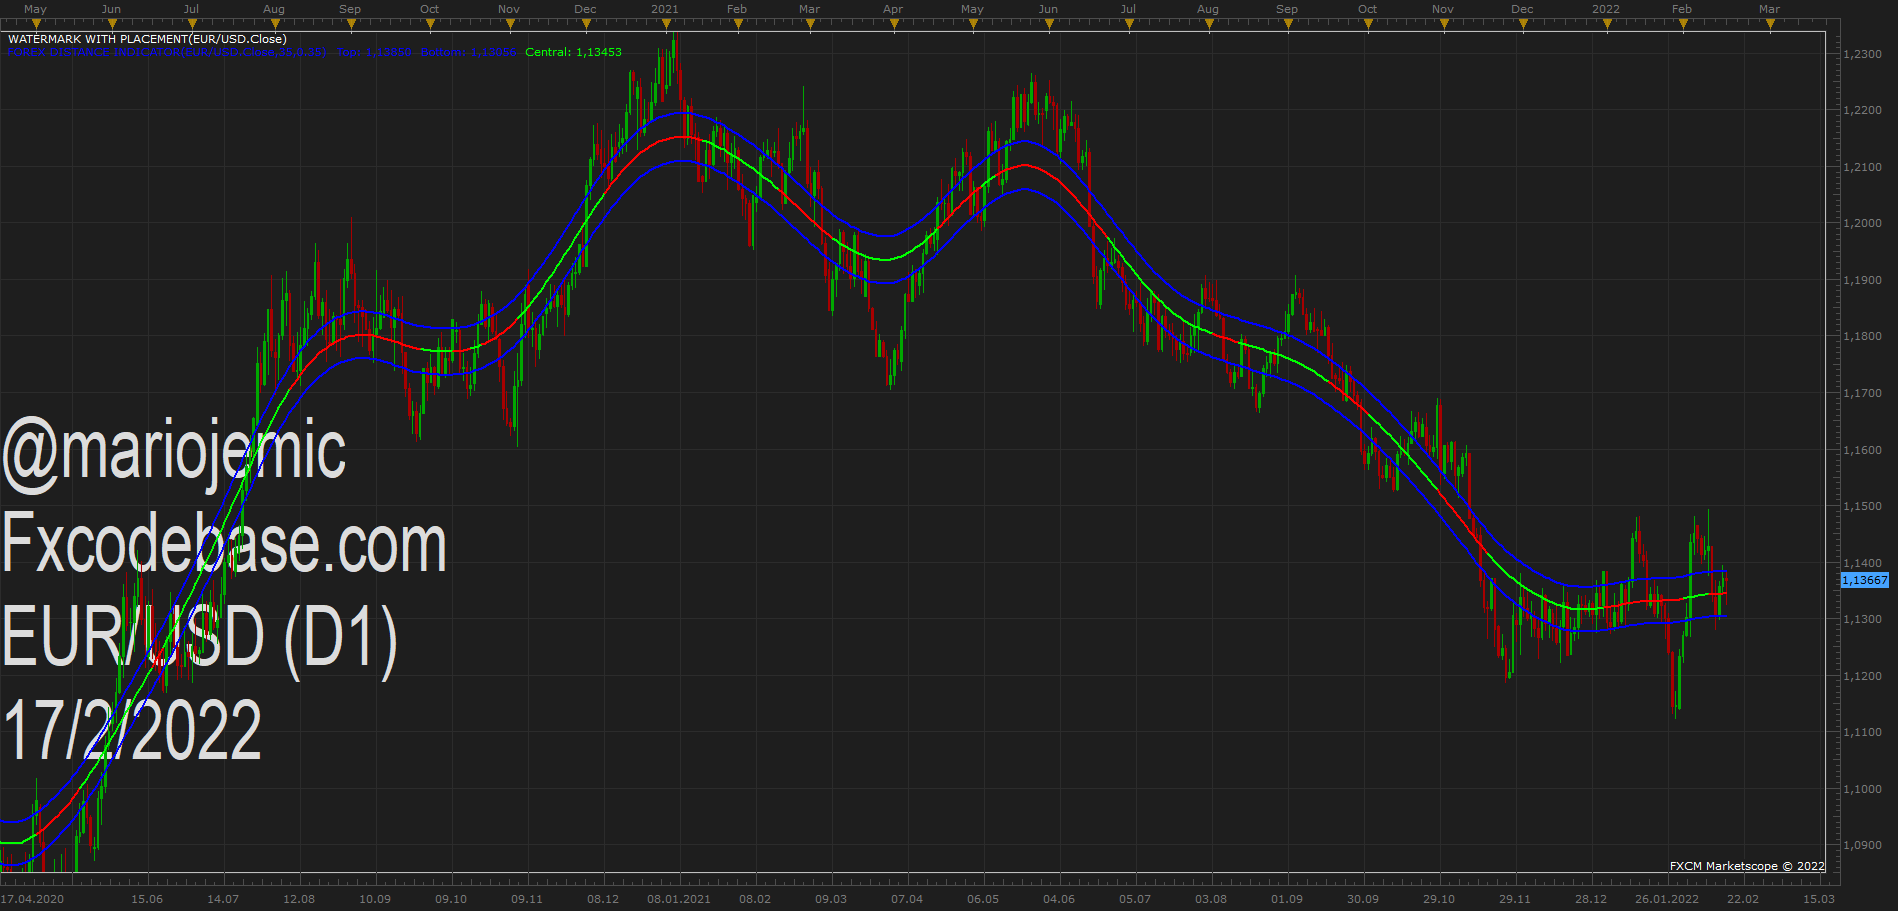Click the 1,1800 price axis label
This screenshot has width=1898, height=911.
[x=1862, y=337]
